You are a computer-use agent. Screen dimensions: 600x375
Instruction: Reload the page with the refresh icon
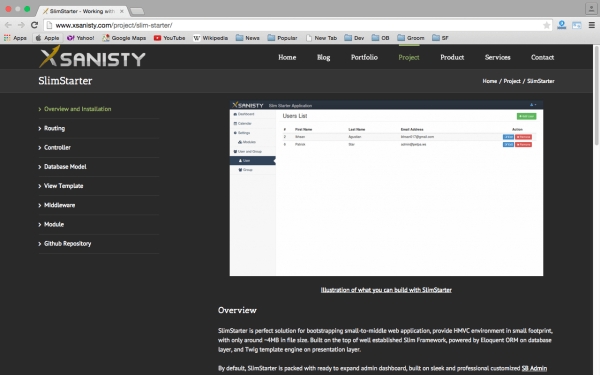[x=34, y=25]
